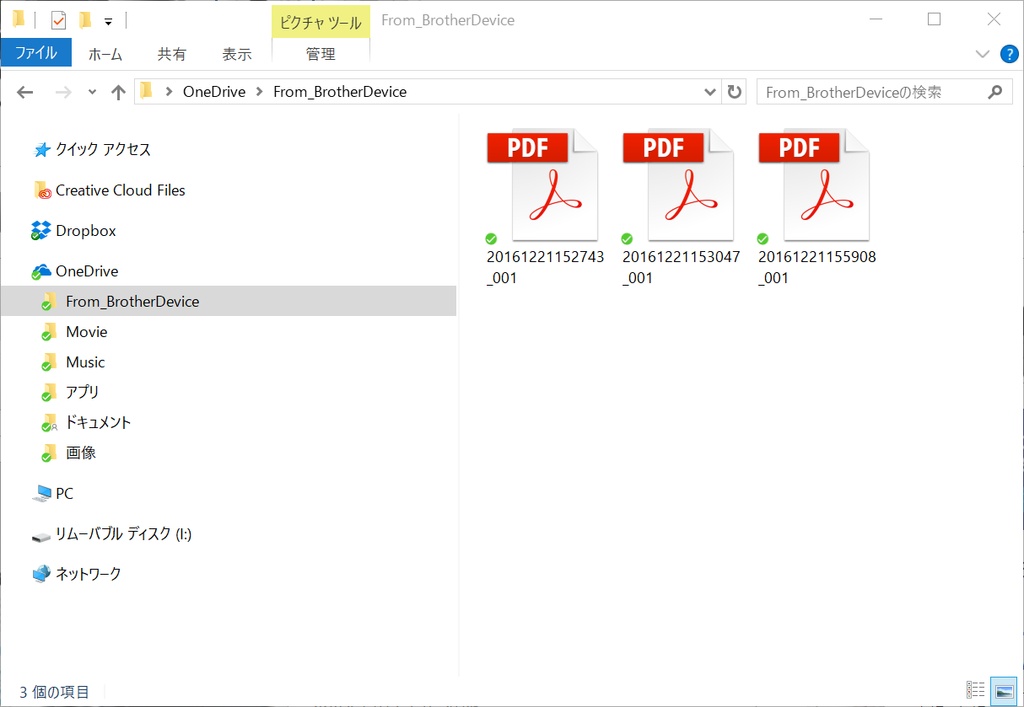Expand chevron after OneDrive in breadcrumb
The width and height of the screenshot is (1024, 707).
(259, 92)
